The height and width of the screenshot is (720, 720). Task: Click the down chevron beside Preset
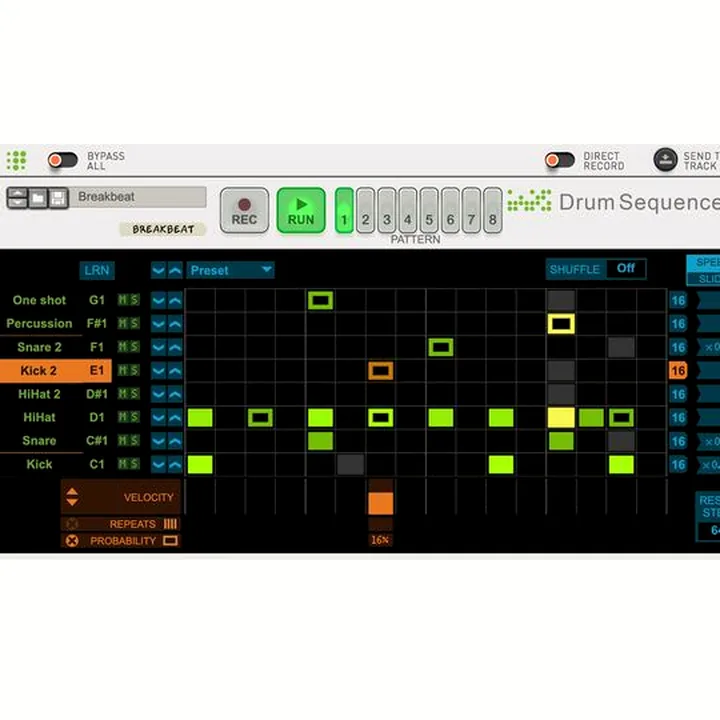tap(158, 270)
